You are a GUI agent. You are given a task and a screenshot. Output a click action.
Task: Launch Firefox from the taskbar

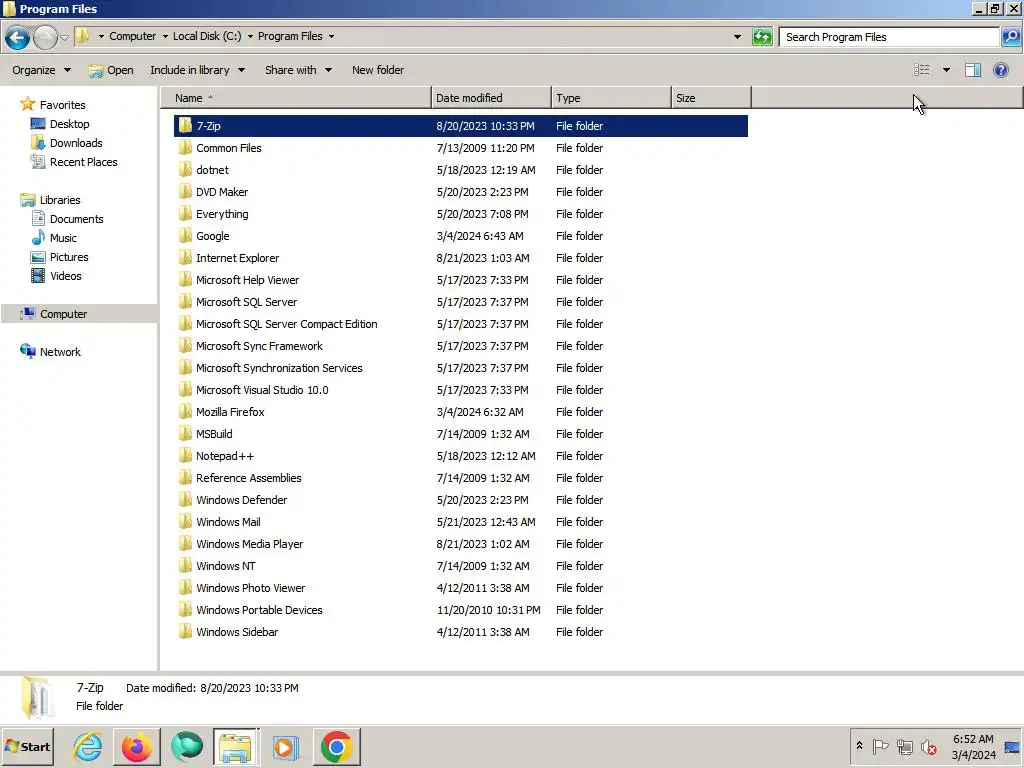tap(136, 746)
